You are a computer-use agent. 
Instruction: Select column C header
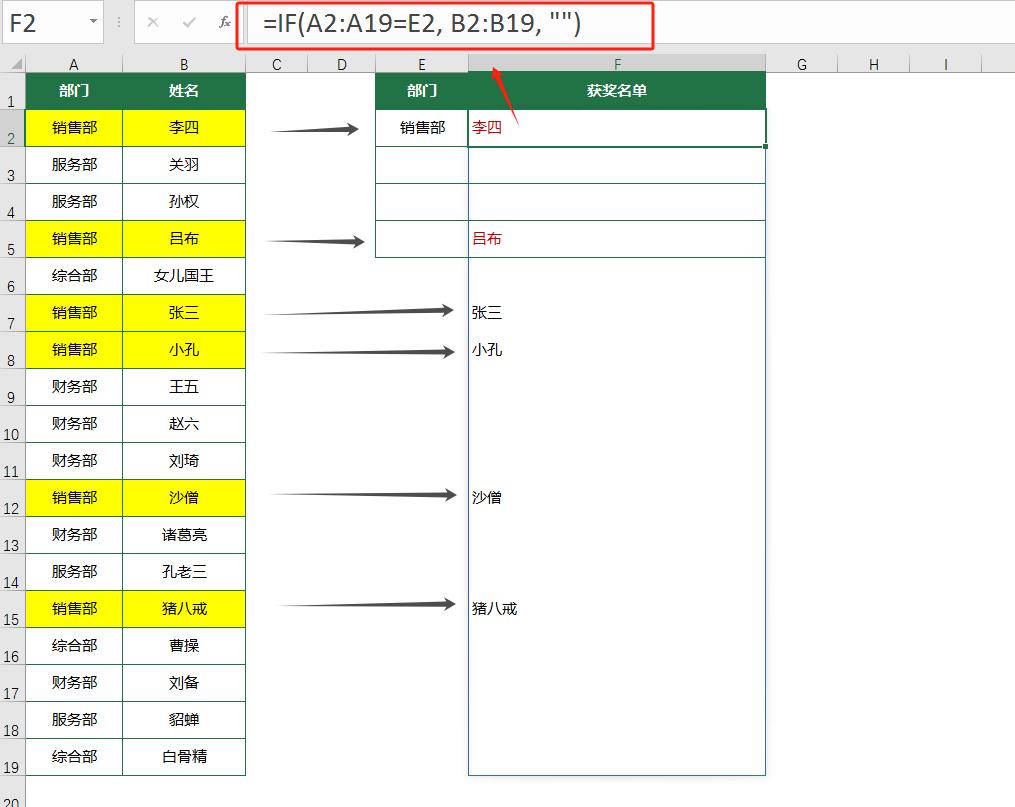pyautogui.click(x=276, y=64)
